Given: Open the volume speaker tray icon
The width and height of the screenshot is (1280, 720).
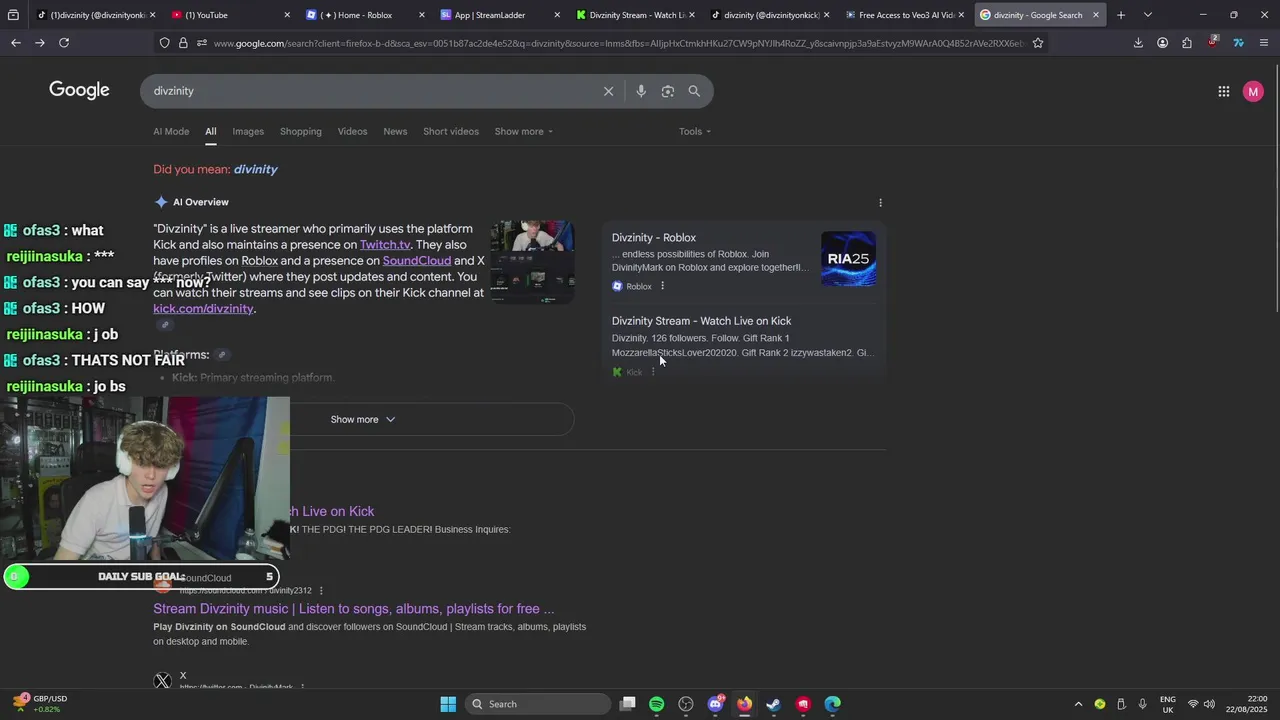Looking at the screenshot, I should click(1210, 704).
